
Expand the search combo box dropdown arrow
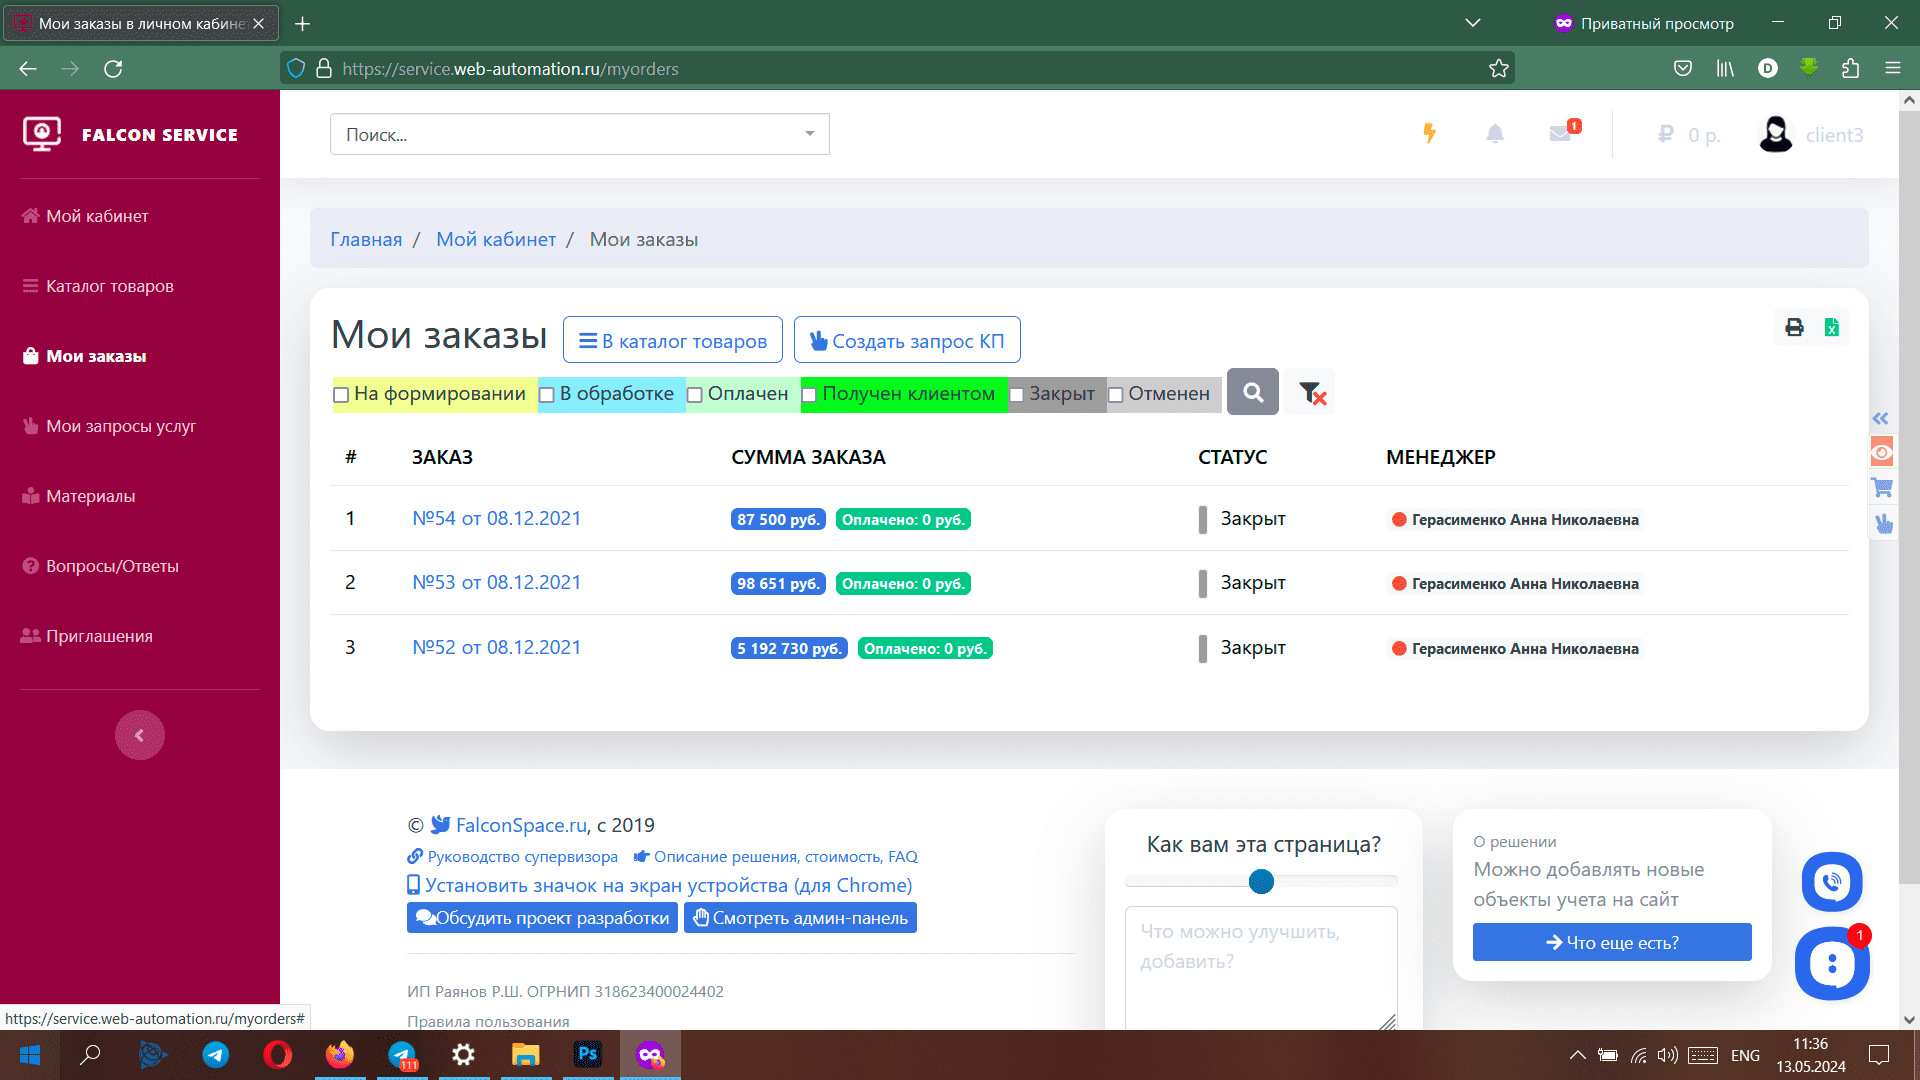click(x=809, y=134)
